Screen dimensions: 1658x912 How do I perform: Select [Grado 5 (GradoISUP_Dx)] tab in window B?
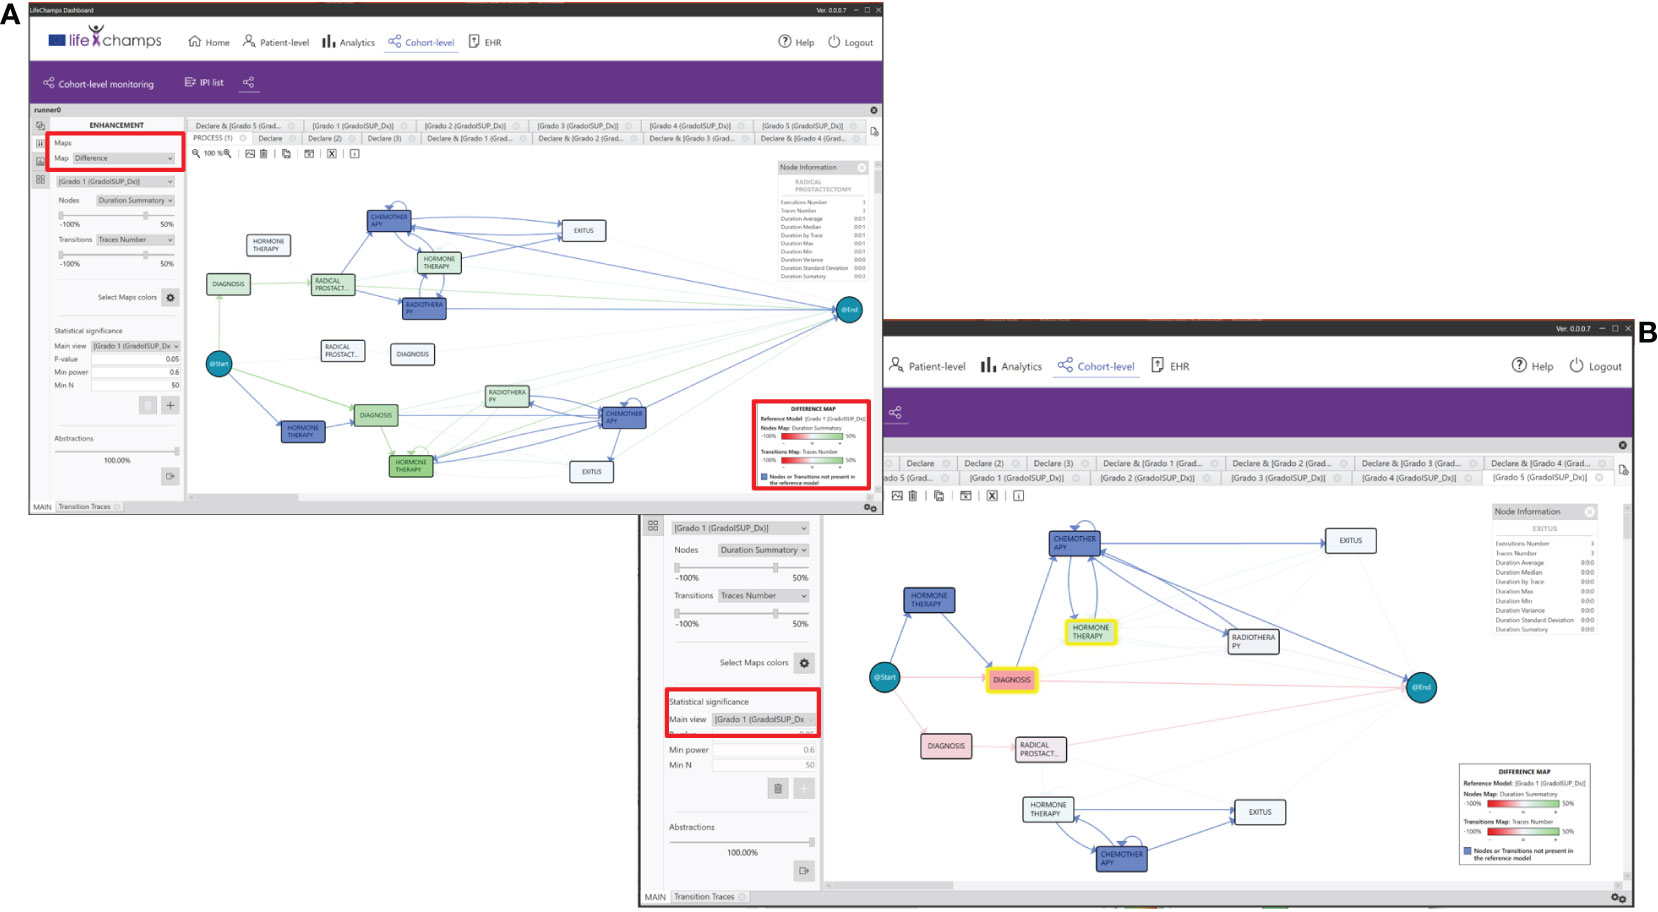pyautogui.click(x=1548, y=477)
